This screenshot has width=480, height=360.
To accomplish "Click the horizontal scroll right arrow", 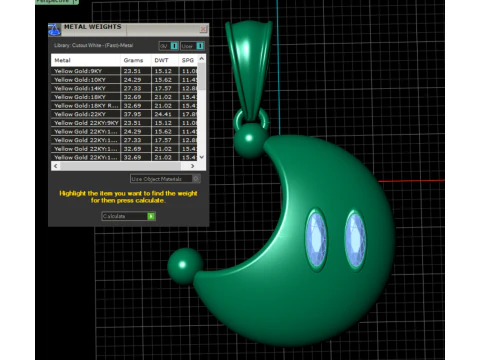I will [192, 166].
